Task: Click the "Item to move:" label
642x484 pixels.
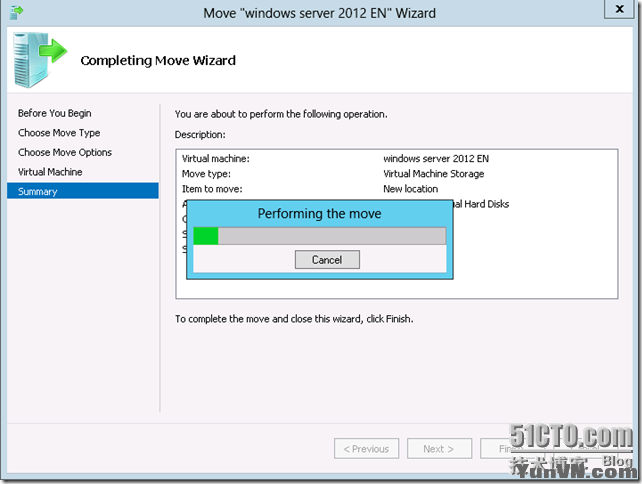Action: [212, 189]
